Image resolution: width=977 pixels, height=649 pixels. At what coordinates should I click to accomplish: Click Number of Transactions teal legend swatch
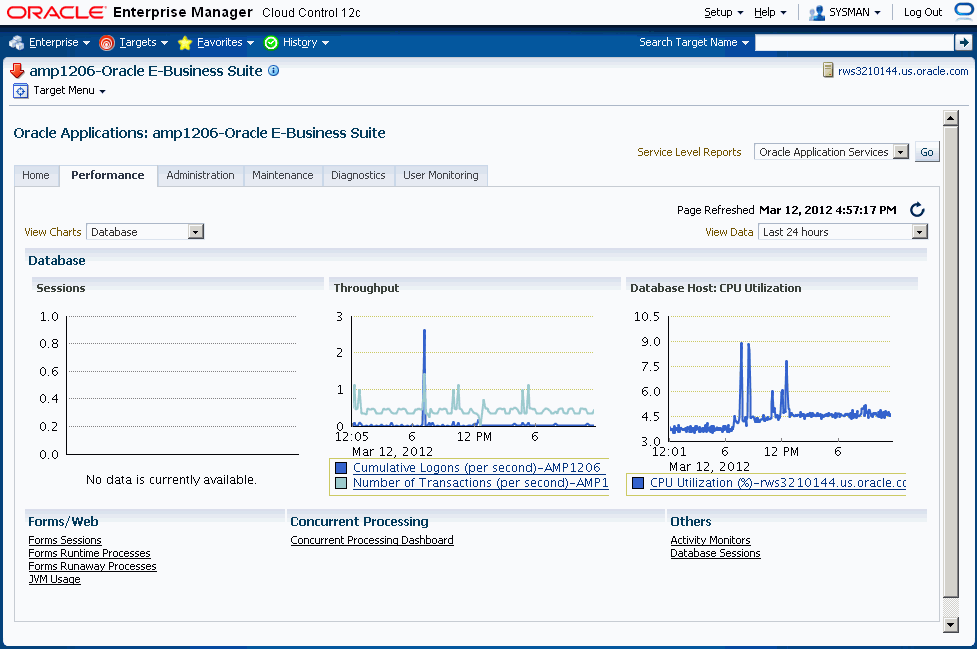pyautogui.click(x=341, y=483)
